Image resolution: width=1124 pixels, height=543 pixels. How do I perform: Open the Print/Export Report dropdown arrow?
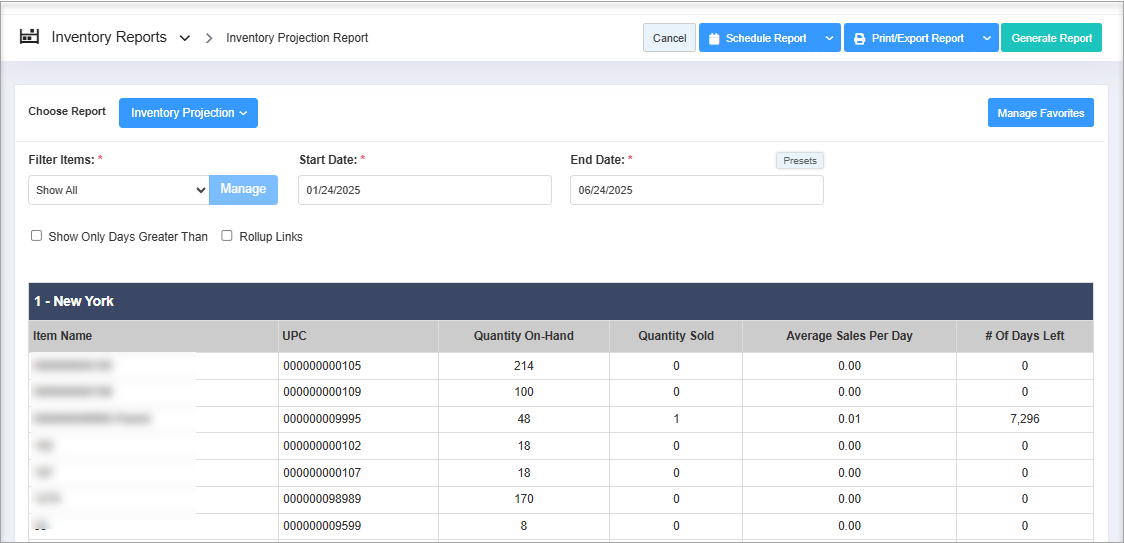tap(986, 38)
